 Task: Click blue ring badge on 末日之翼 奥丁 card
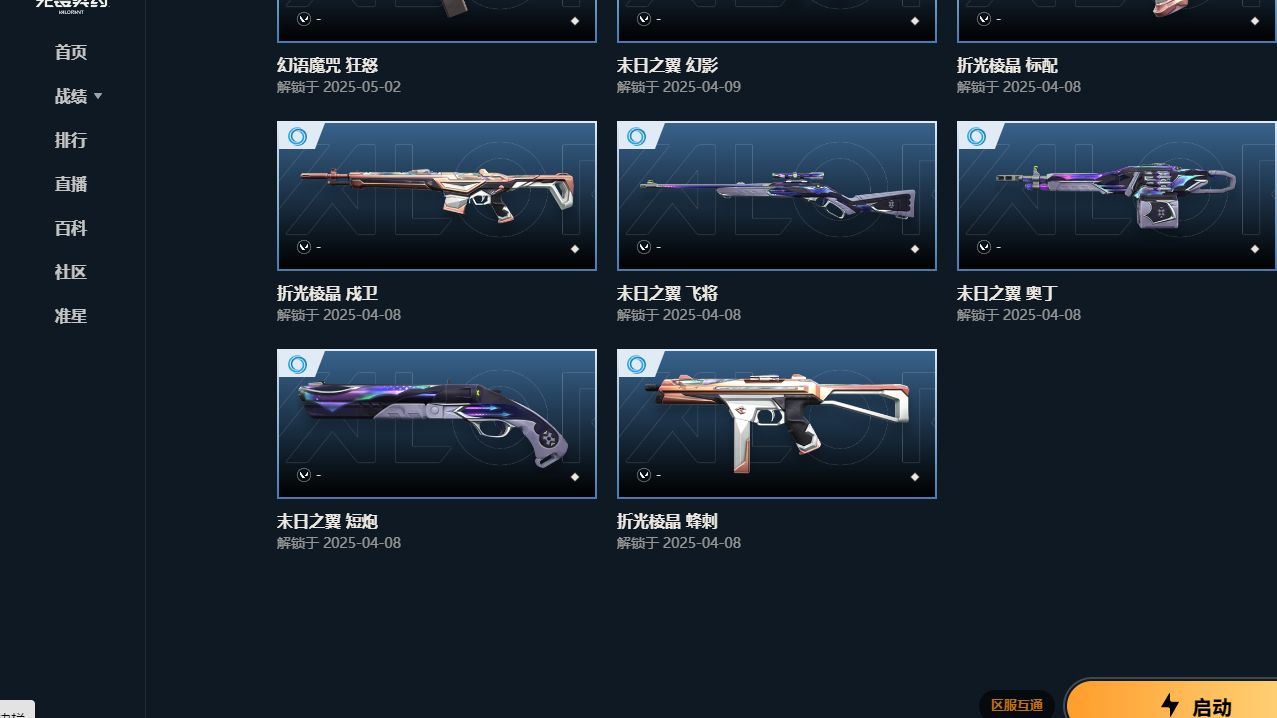point(977,137)
